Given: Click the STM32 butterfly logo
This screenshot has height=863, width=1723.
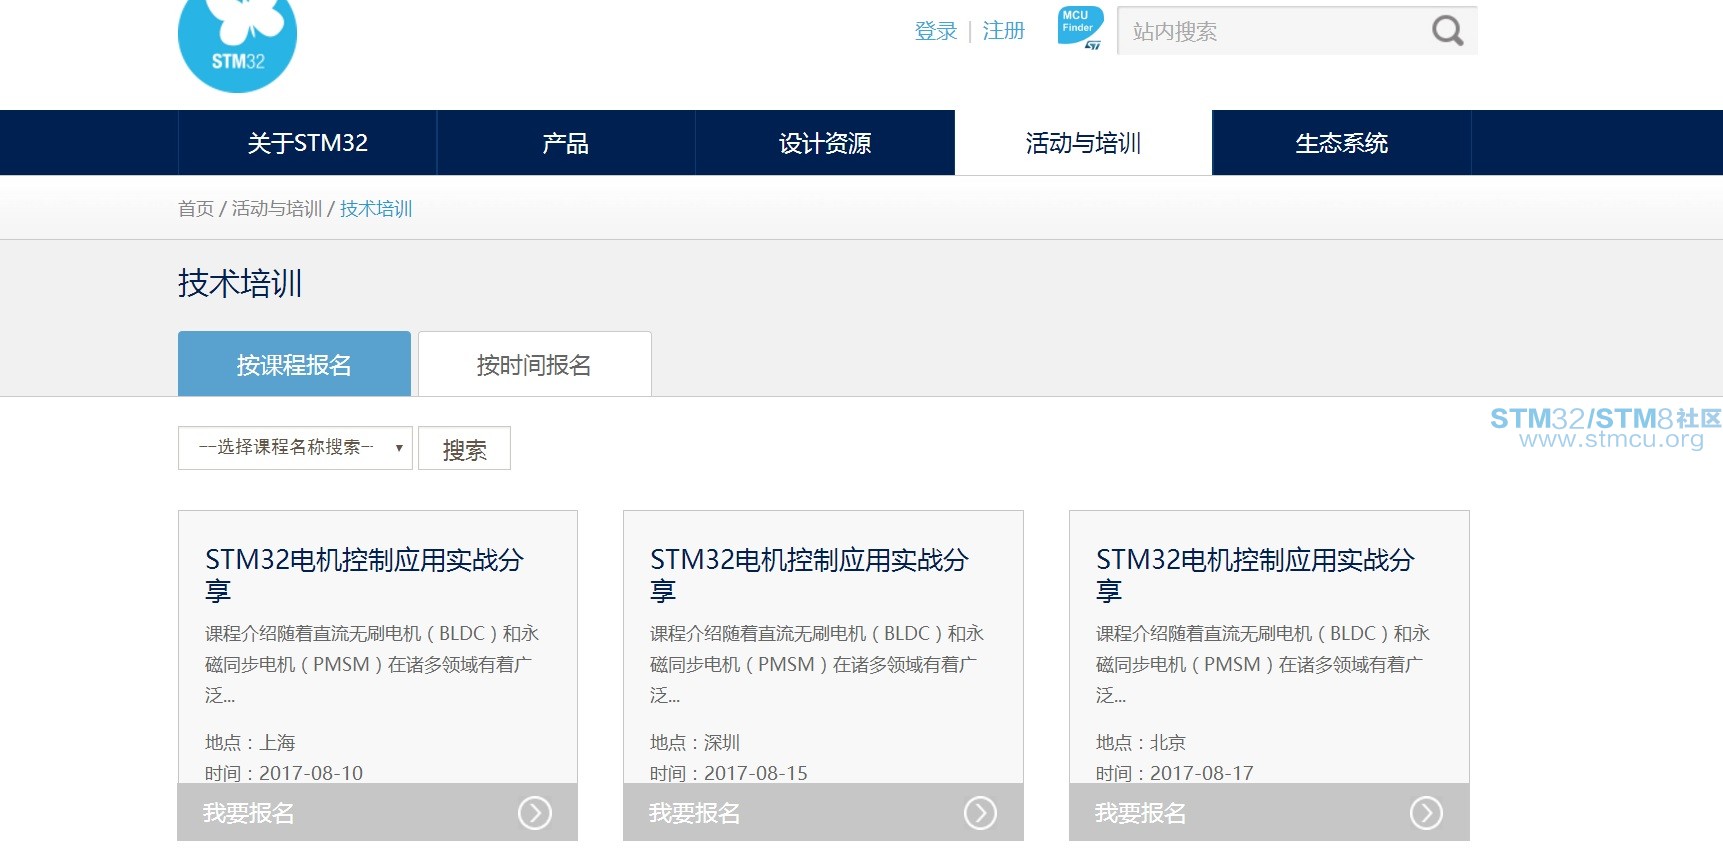Looking at the screenshot, I should (237, 45).
